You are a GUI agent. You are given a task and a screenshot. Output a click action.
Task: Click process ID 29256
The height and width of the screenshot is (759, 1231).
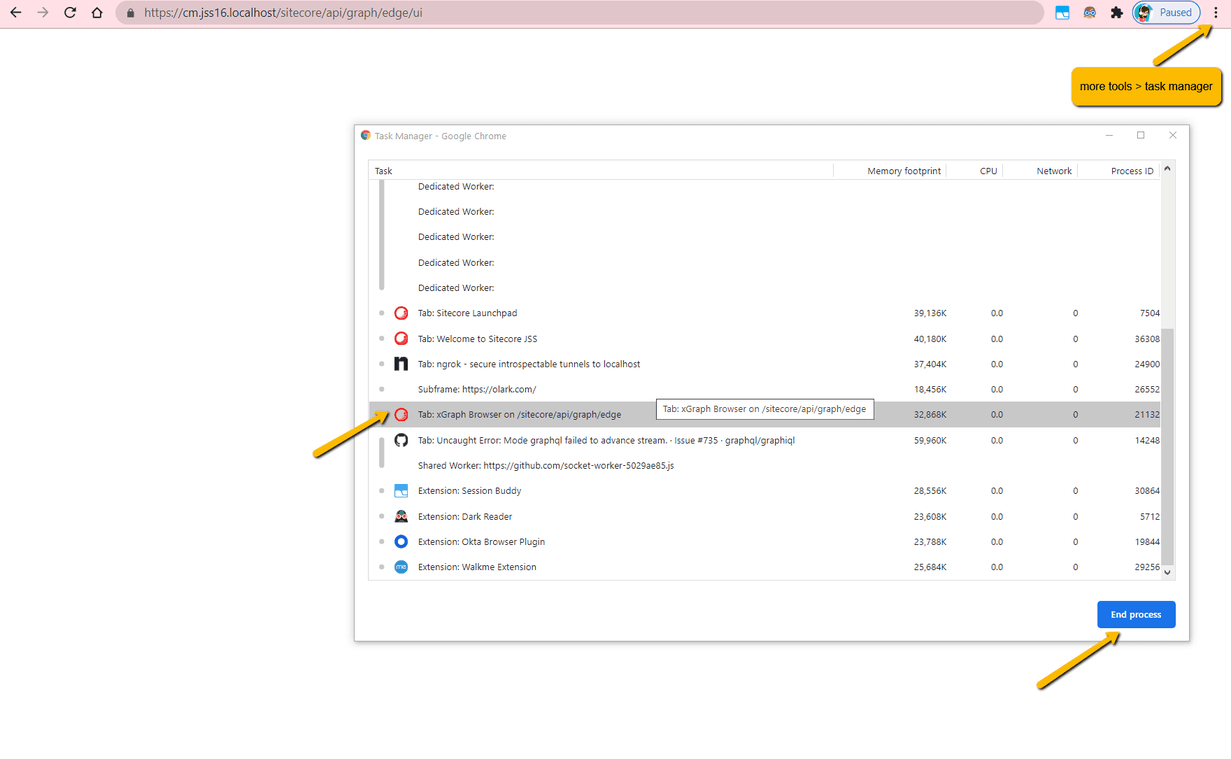pyautogui.click(x=1147, y=567)
